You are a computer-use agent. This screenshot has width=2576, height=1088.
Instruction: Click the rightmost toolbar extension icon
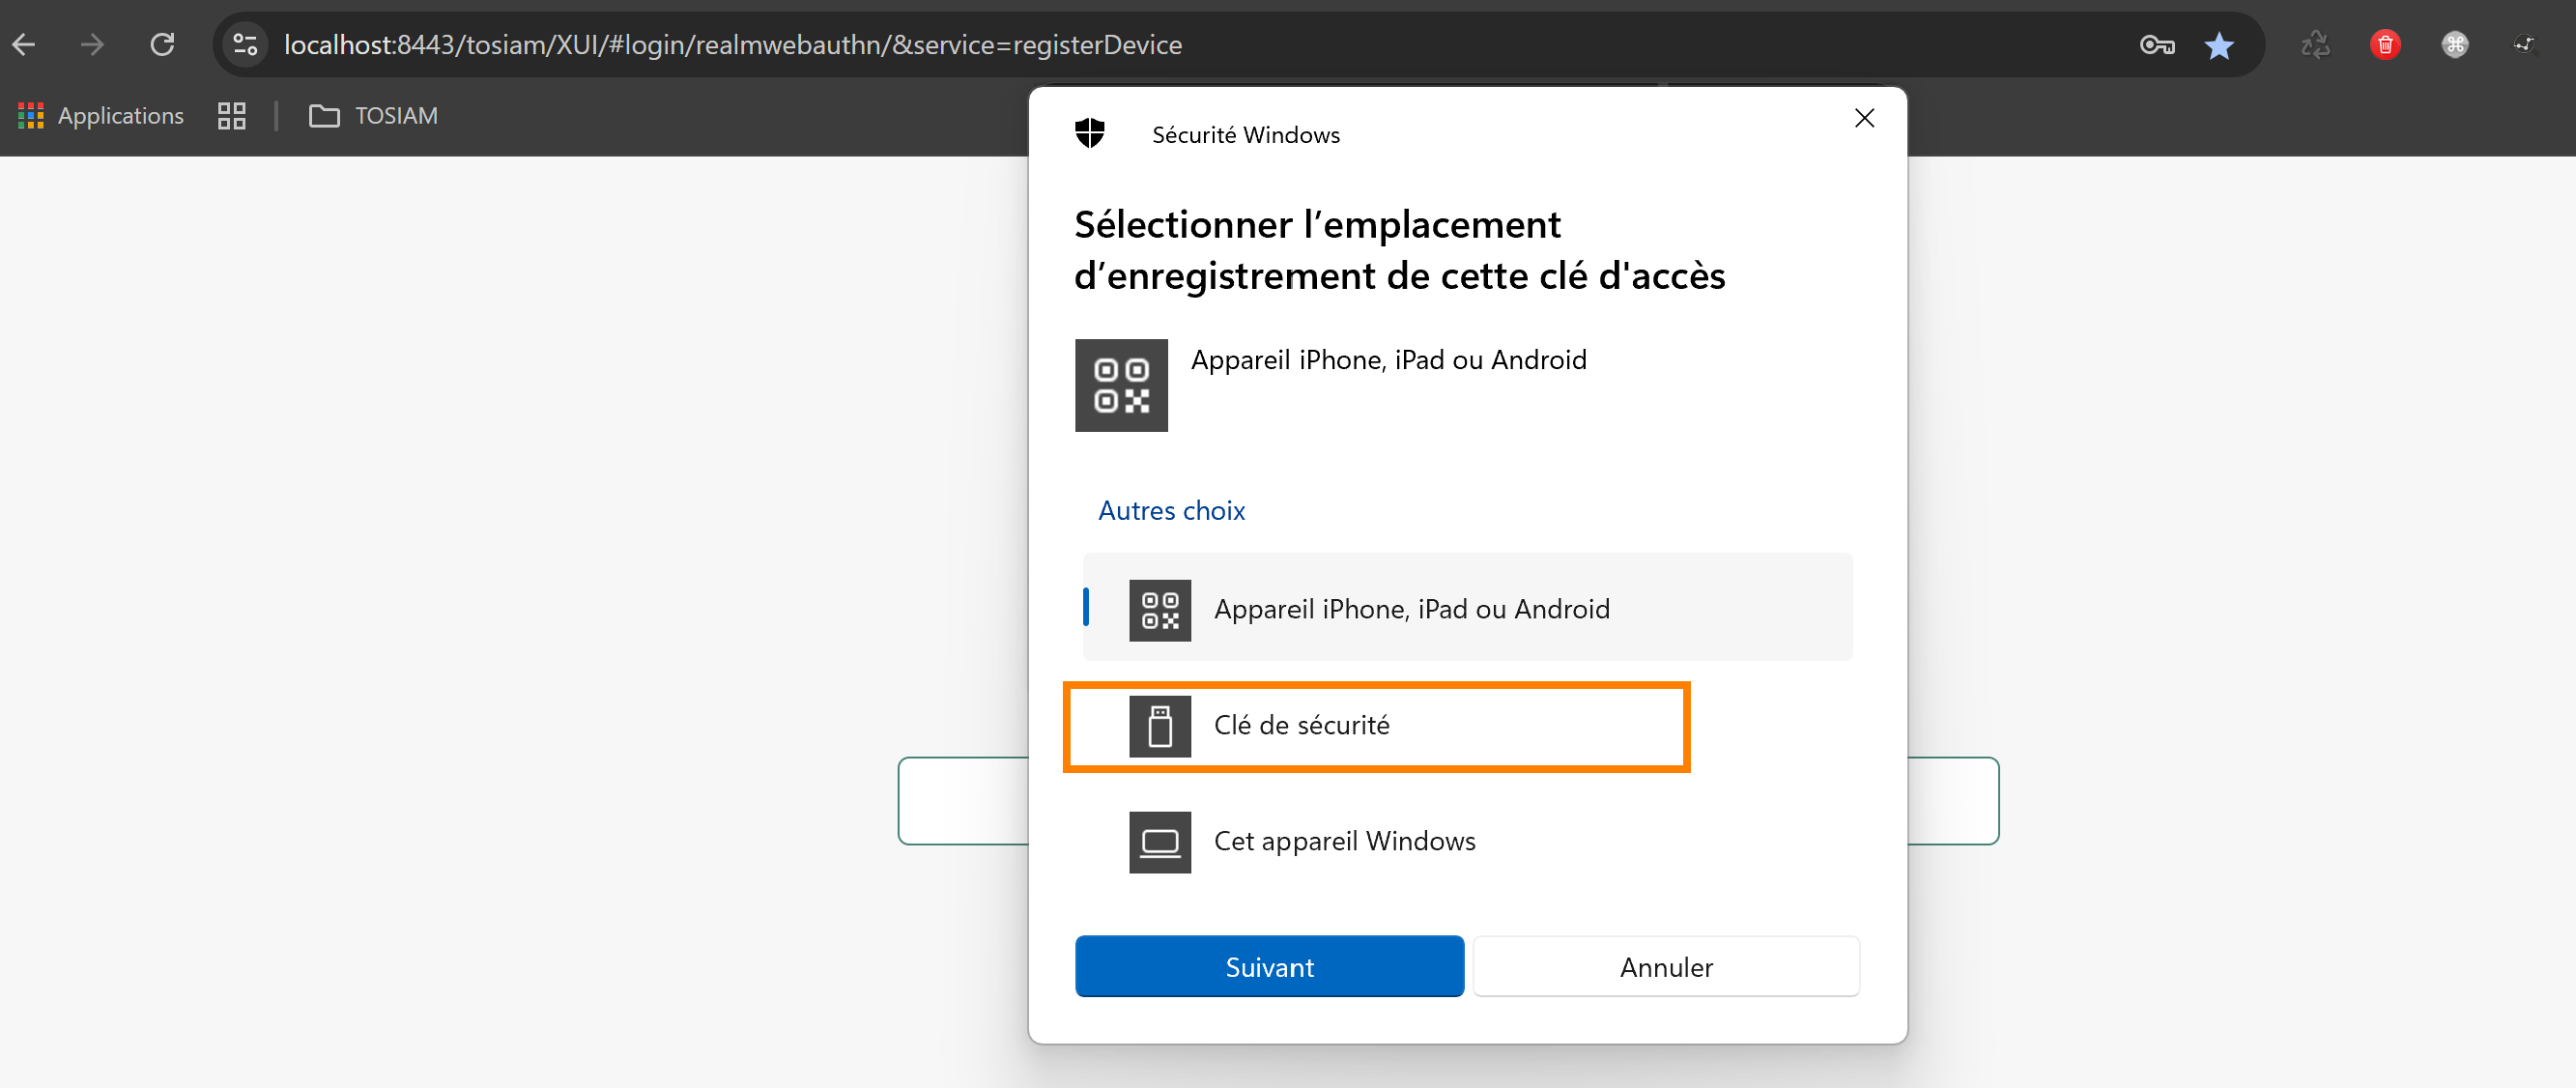click(2525, 45)
